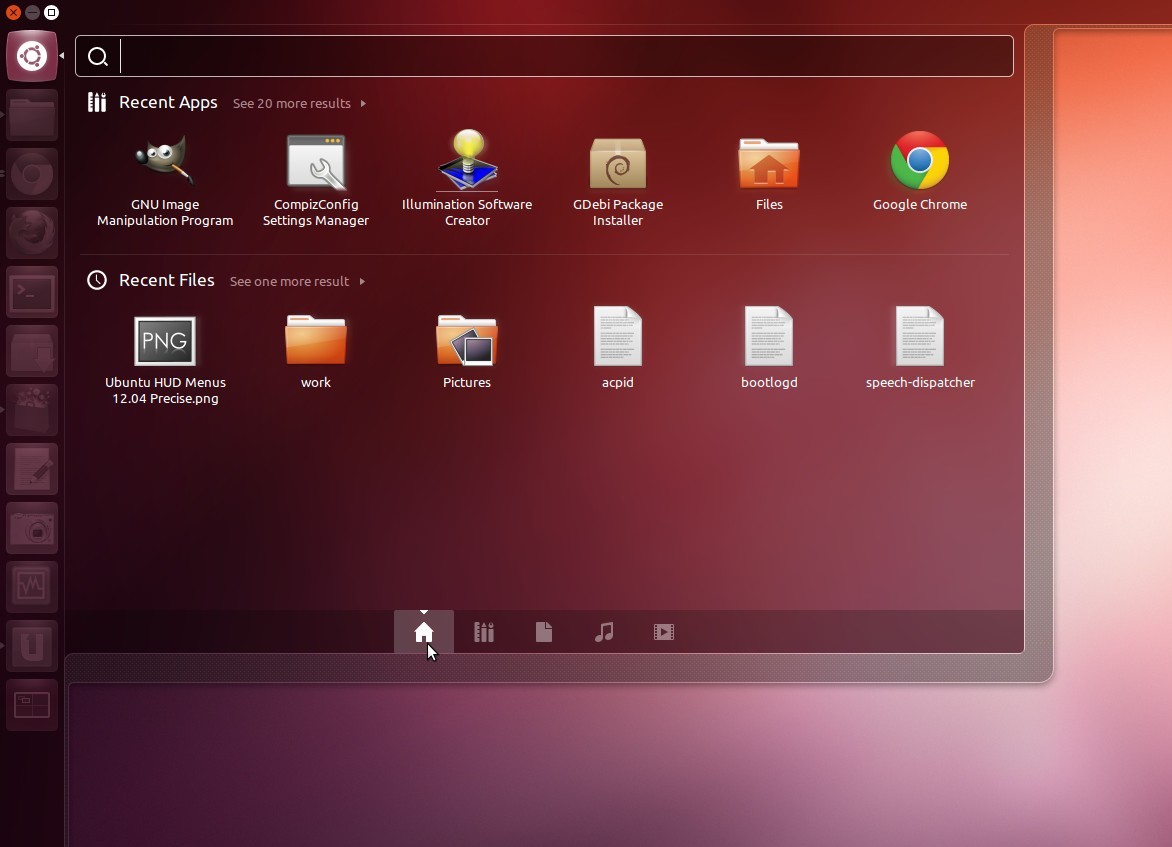Open the Applications lens
Image resolution: width=1172 pixels, height=847 pixels.
tap(484, 632)
